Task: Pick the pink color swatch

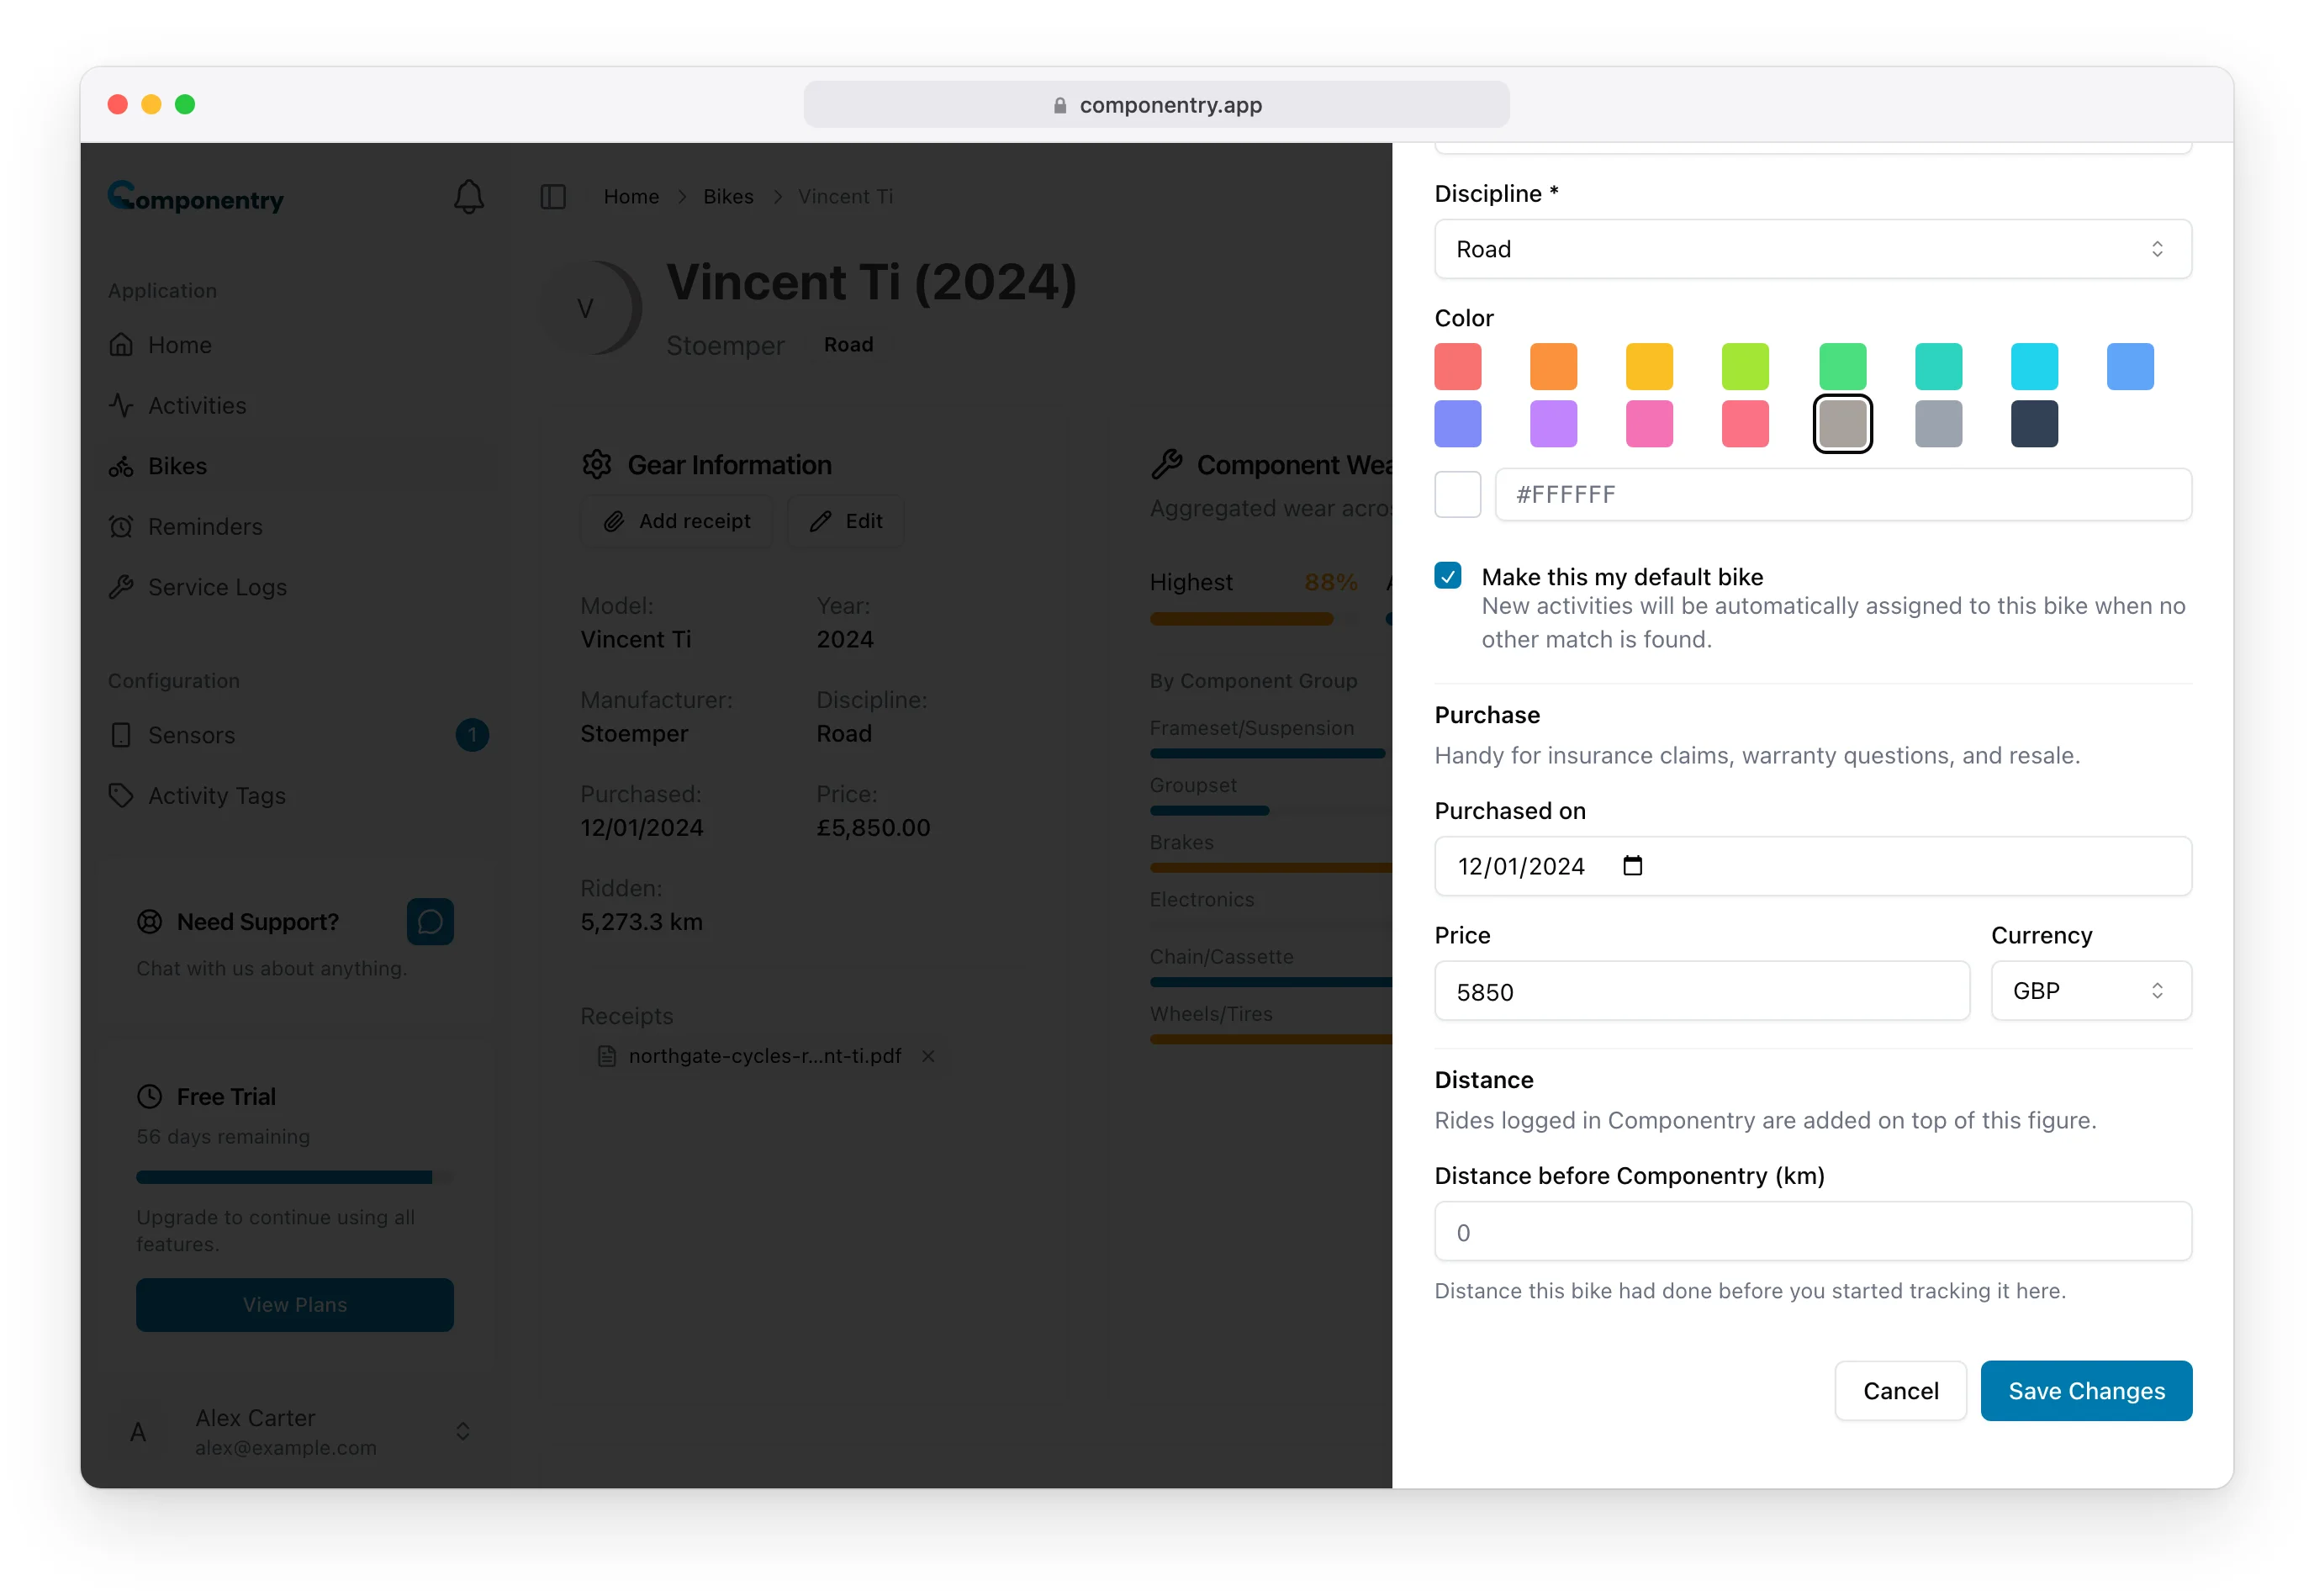Action: [1649, 424]
